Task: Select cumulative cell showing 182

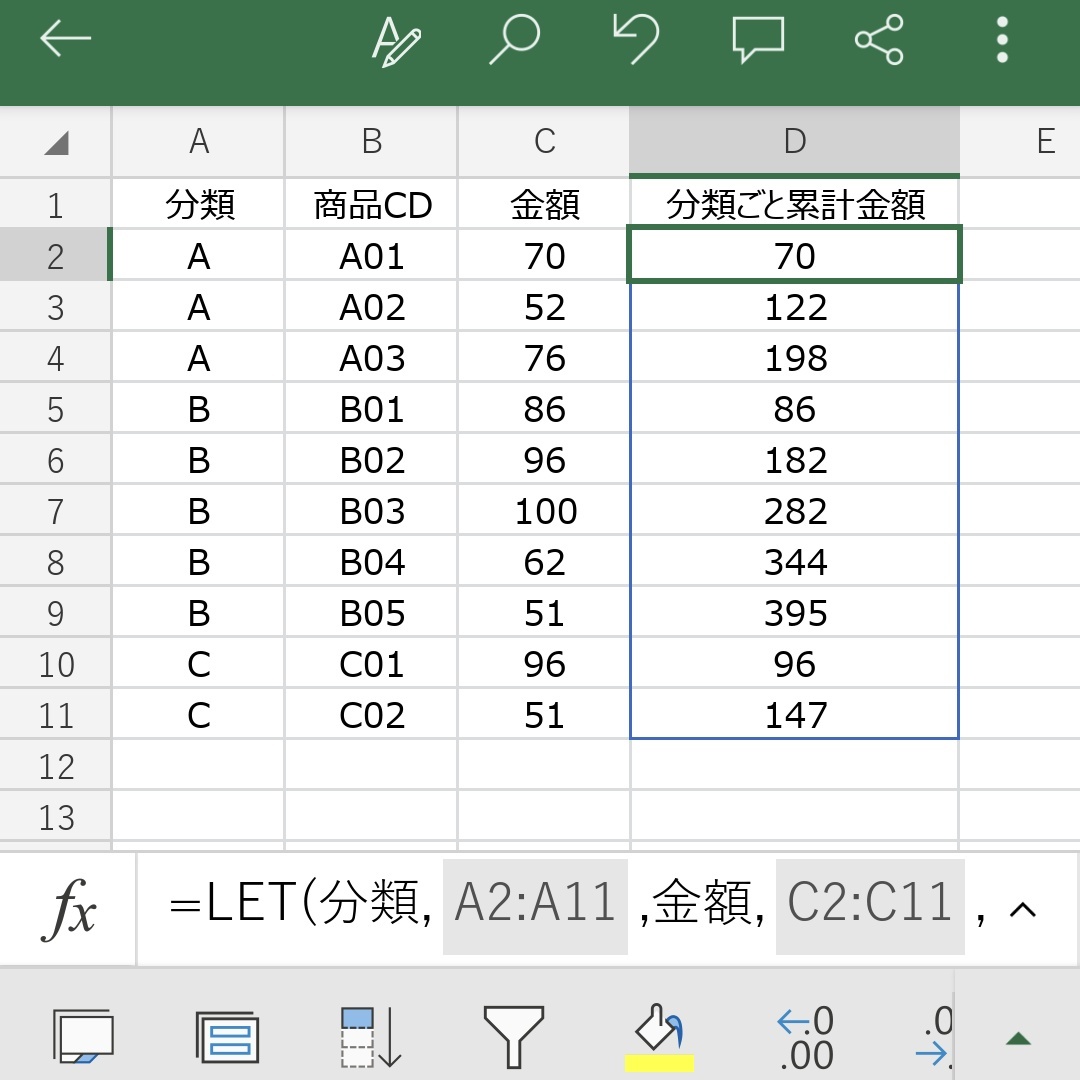Action: coord(794,460)
